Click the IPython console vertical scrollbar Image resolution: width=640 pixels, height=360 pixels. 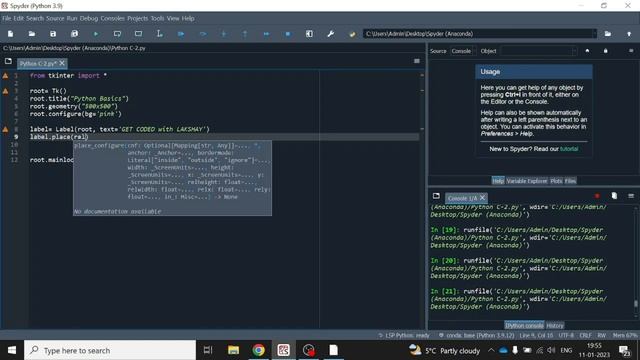pos(636,261)
